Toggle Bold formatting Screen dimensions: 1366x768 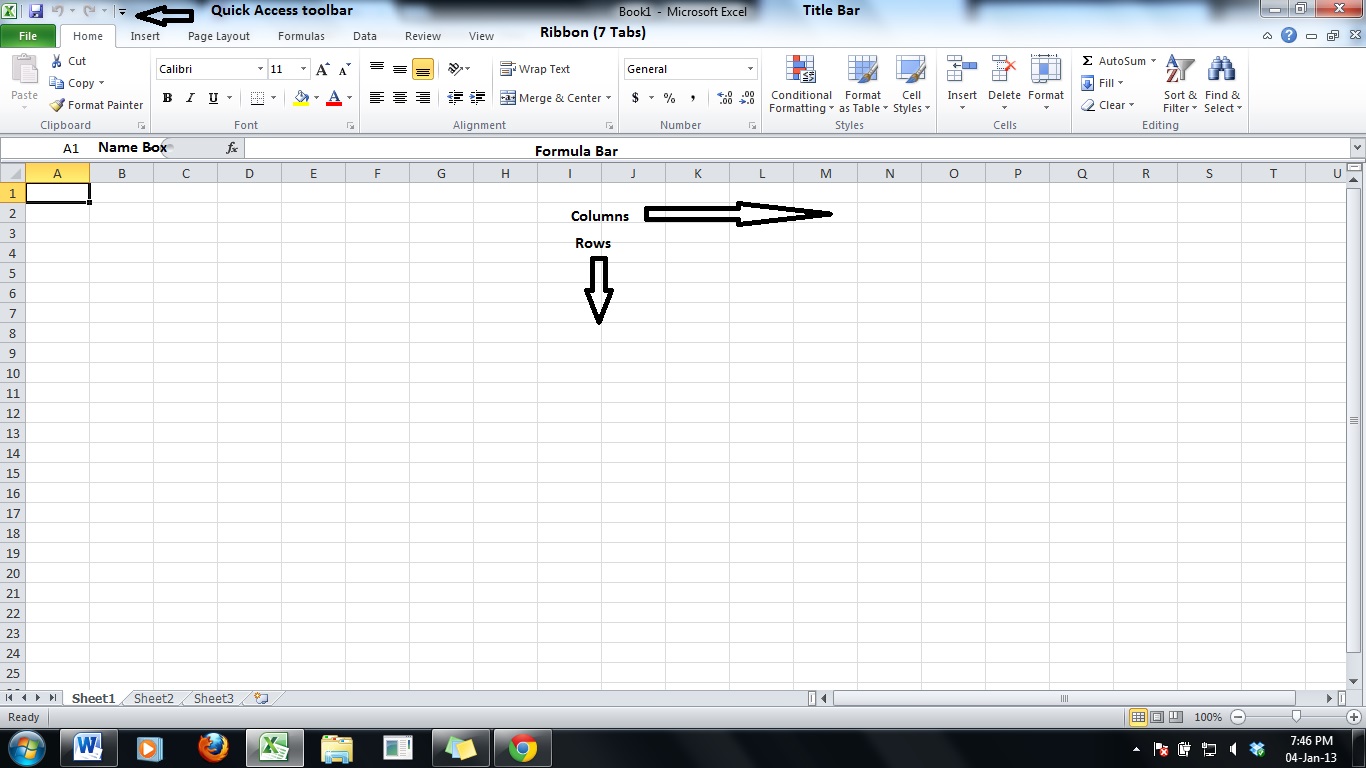[x=167, y=98]
